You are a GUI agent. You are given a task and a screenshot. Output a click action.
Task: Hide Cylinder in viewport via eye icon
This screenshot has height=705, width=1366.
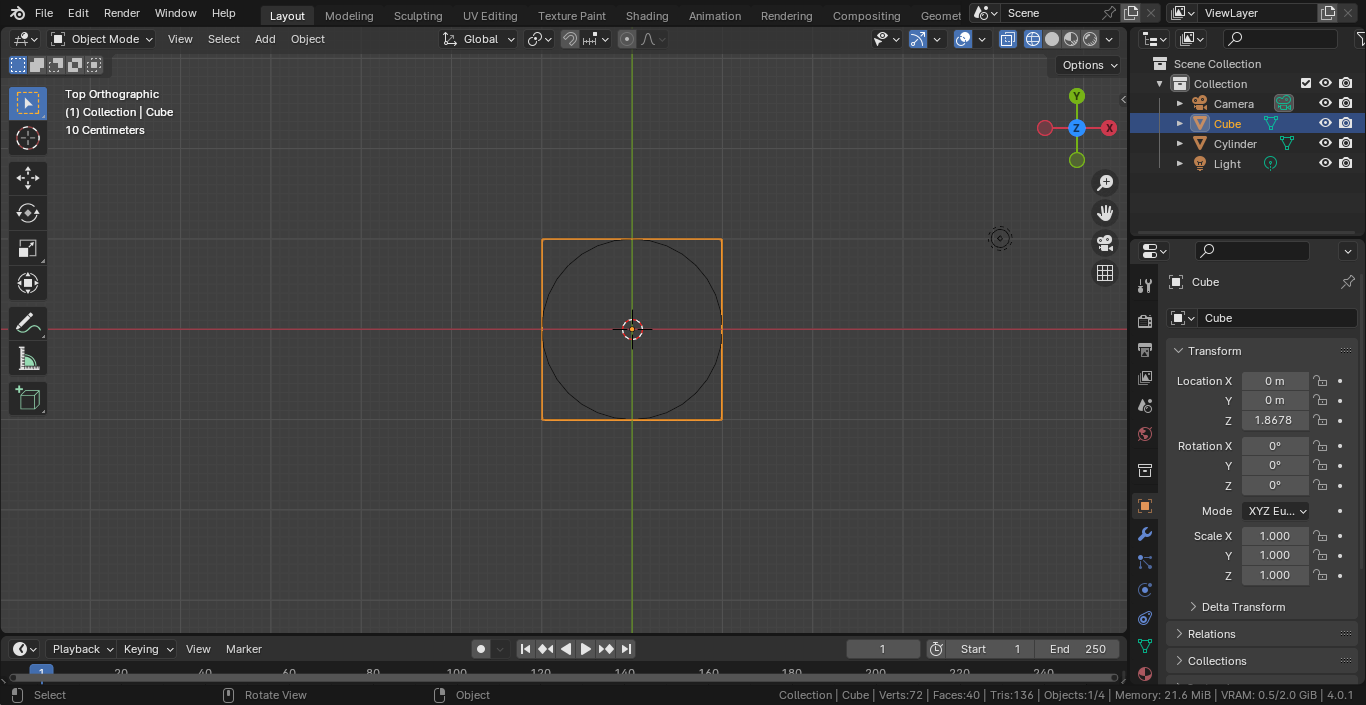pos(1325,144)
